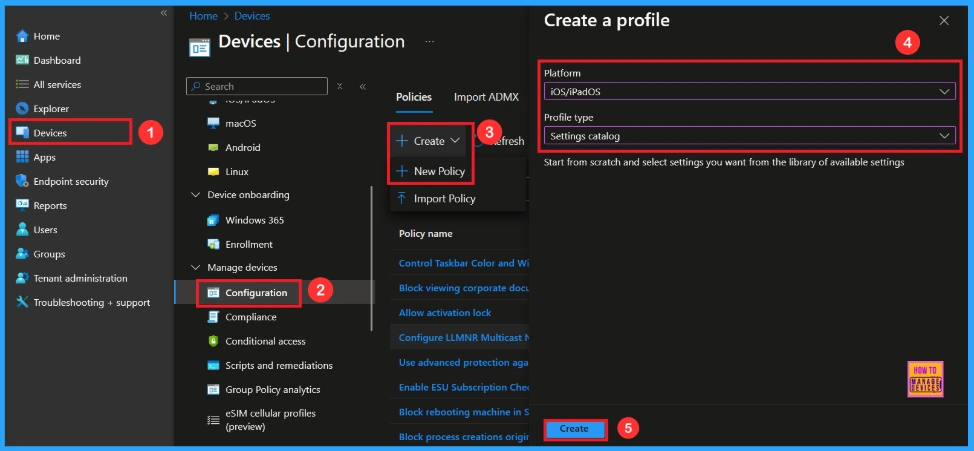Select Linux platform icon
This screenshot has width=974, height=451.
(213, 171)
